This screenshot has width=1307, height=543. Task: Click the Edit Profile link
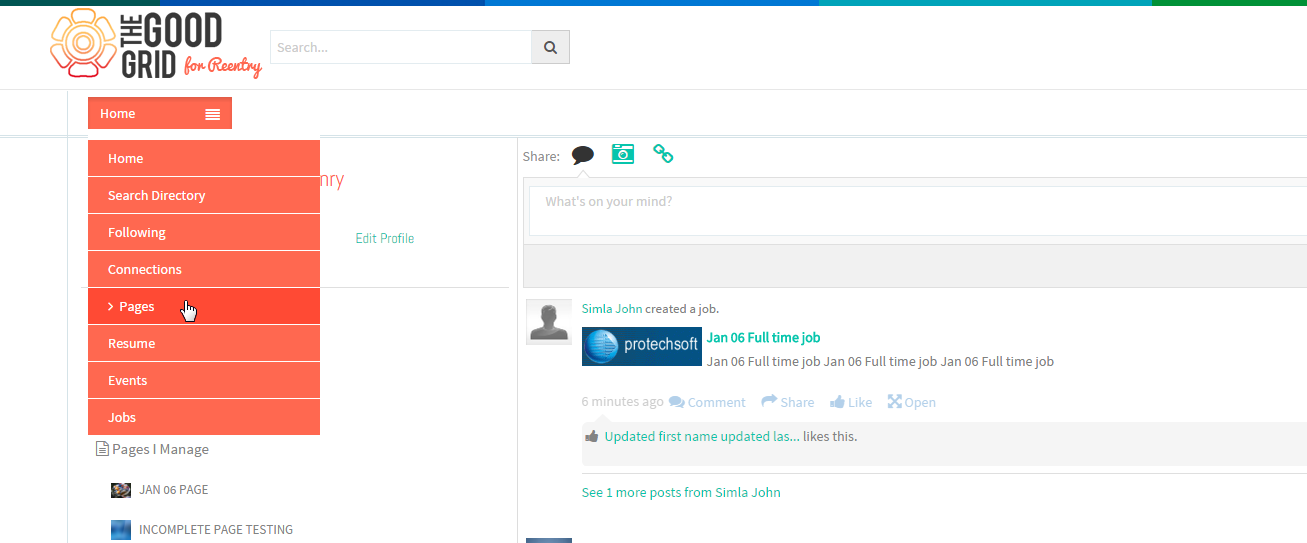(x=385, y=238)
